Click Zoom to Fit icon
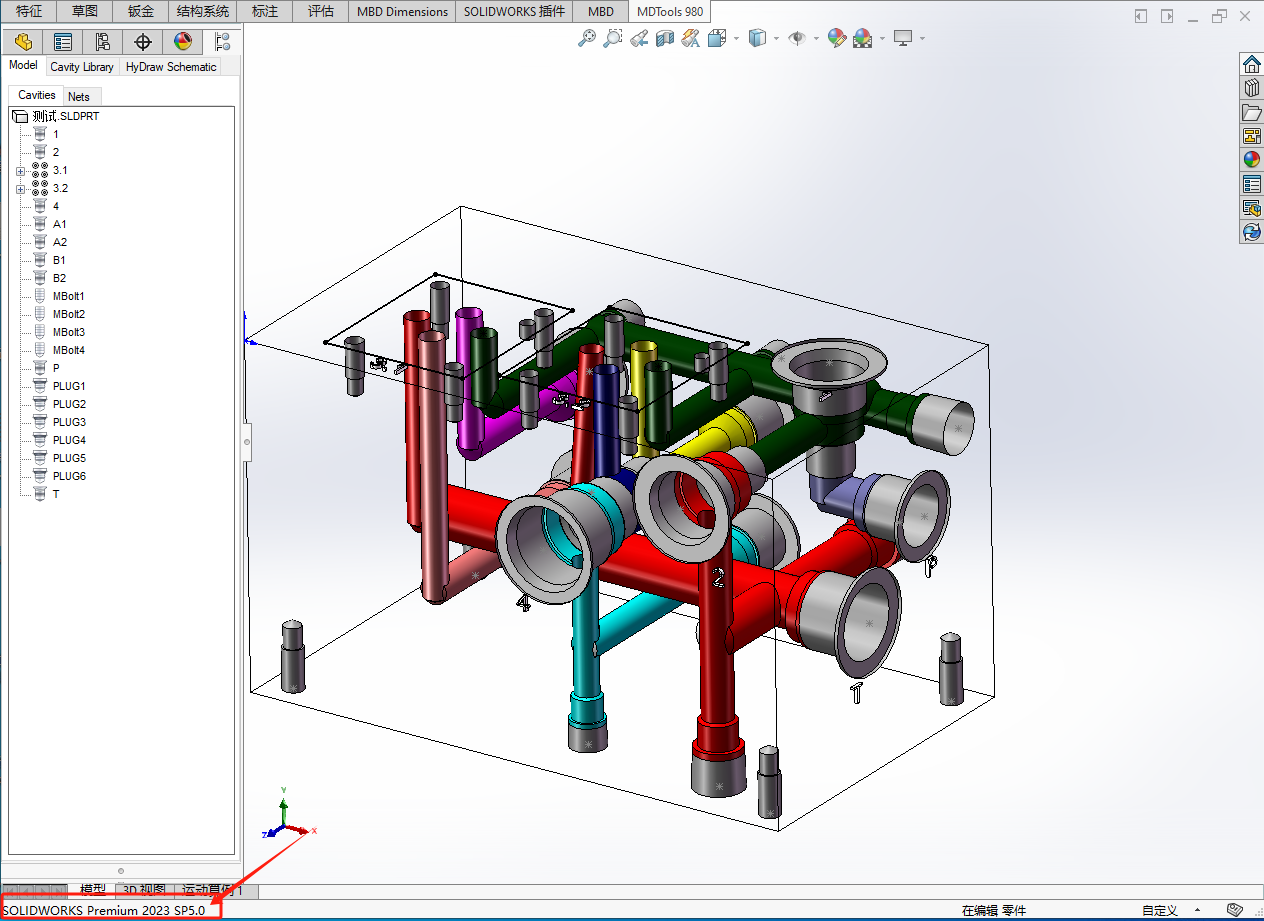1264x921 pixels. 587,38
